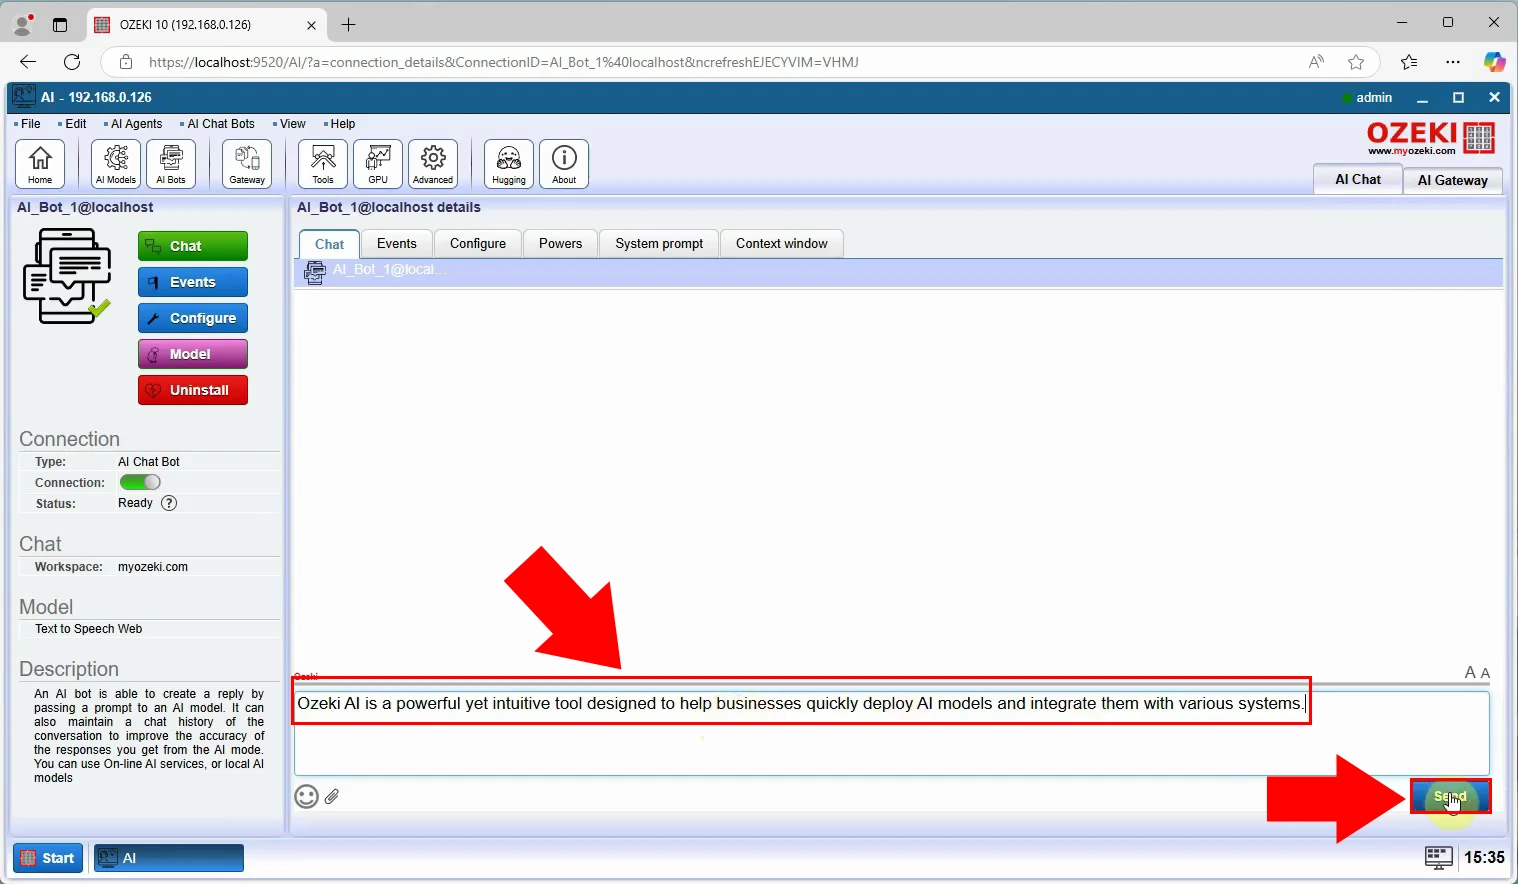This screenshot has width=1518, height=884.
Task: Click the Start button
Action: [48, 858]
